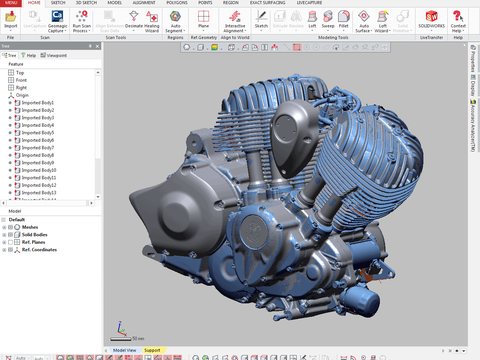Open the Properties side panel

(x=472, y=58)
